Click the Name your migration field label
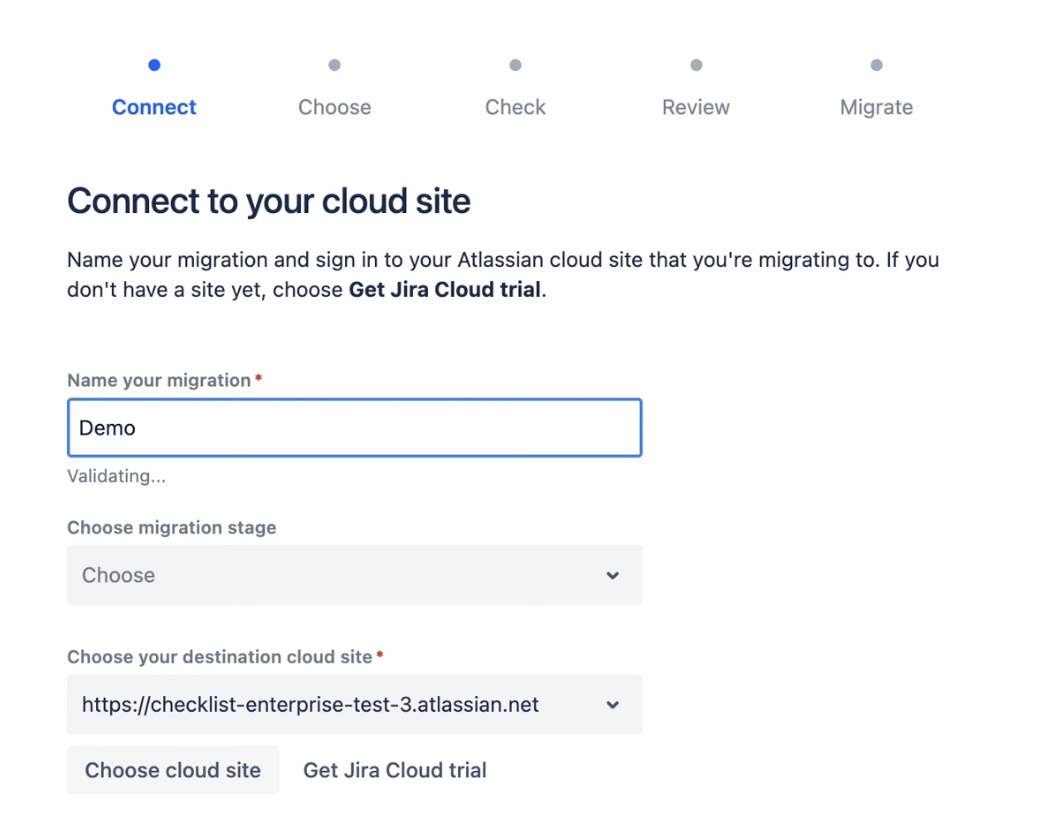The width and height of the screenshot is (1053, 826). (x=159, y=380)
